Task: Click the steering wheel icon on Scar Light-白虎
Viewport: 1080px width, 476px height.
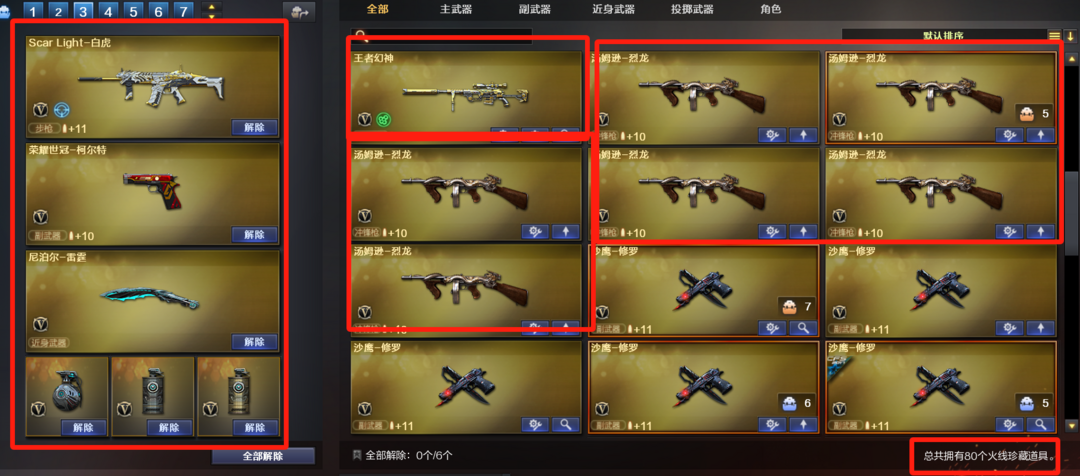Action: tap(61, 109)
